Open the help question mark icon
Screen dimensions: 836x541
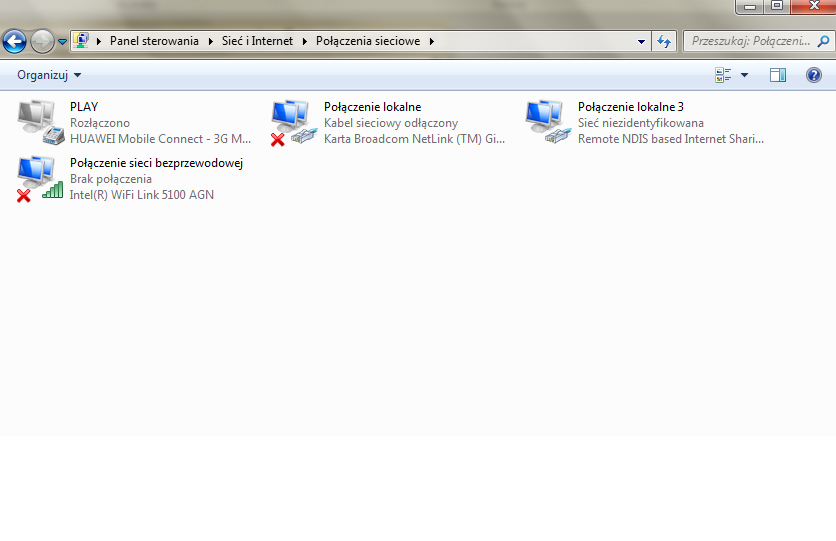click(x=813, y=75)
